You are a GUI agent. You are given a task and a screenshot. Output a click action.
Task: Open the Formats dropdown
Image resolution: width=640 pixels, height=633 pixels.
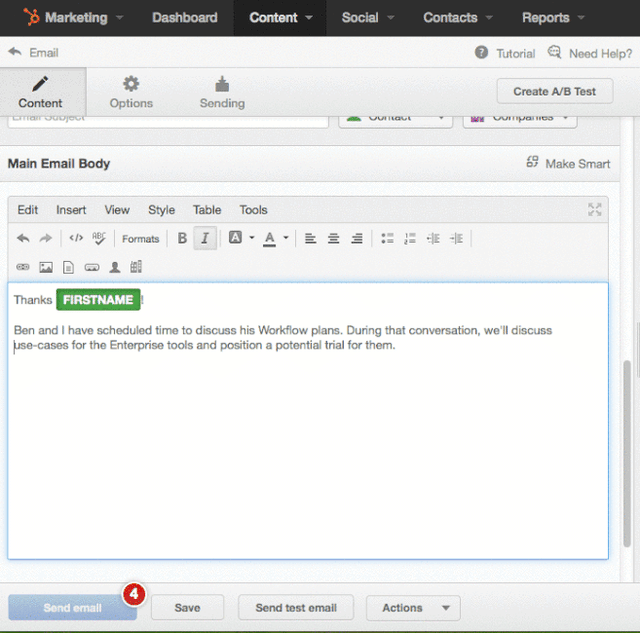140,238
